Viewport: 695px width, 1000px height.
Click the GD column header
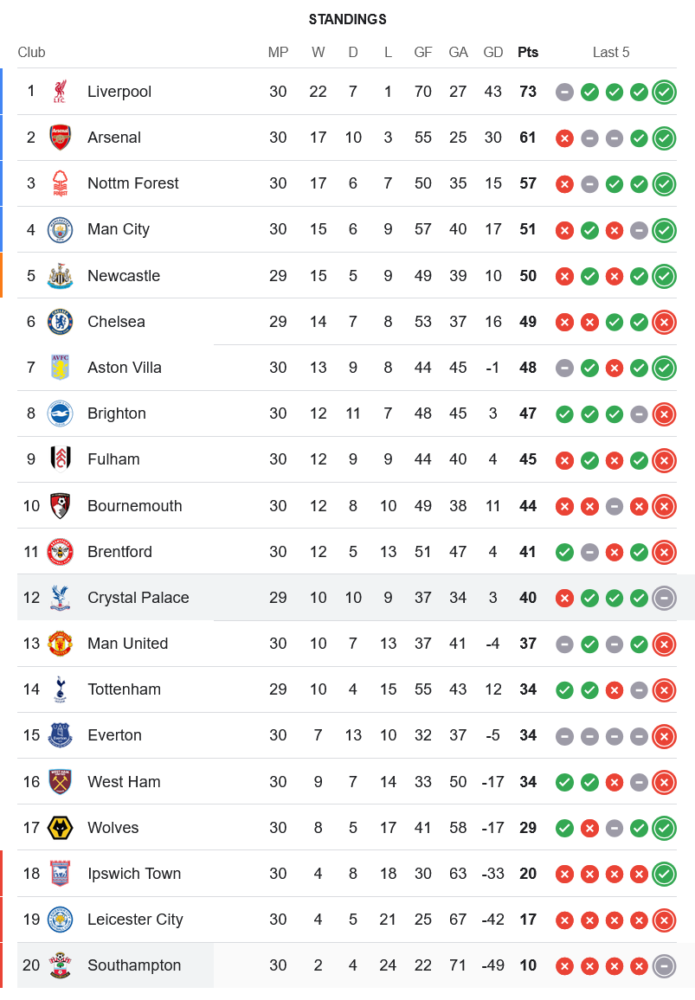click(x=493, y=52)
